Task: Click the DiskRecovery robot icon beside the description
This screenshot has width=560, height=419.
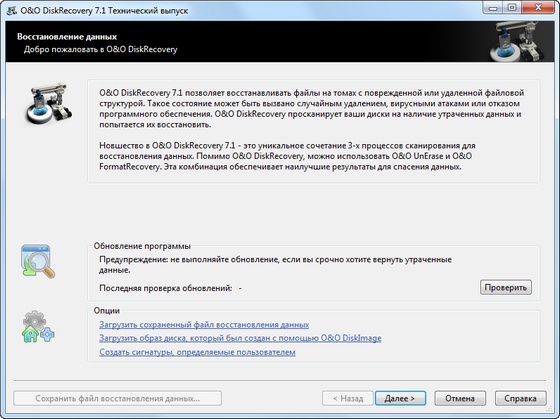Action: [49, 104]
